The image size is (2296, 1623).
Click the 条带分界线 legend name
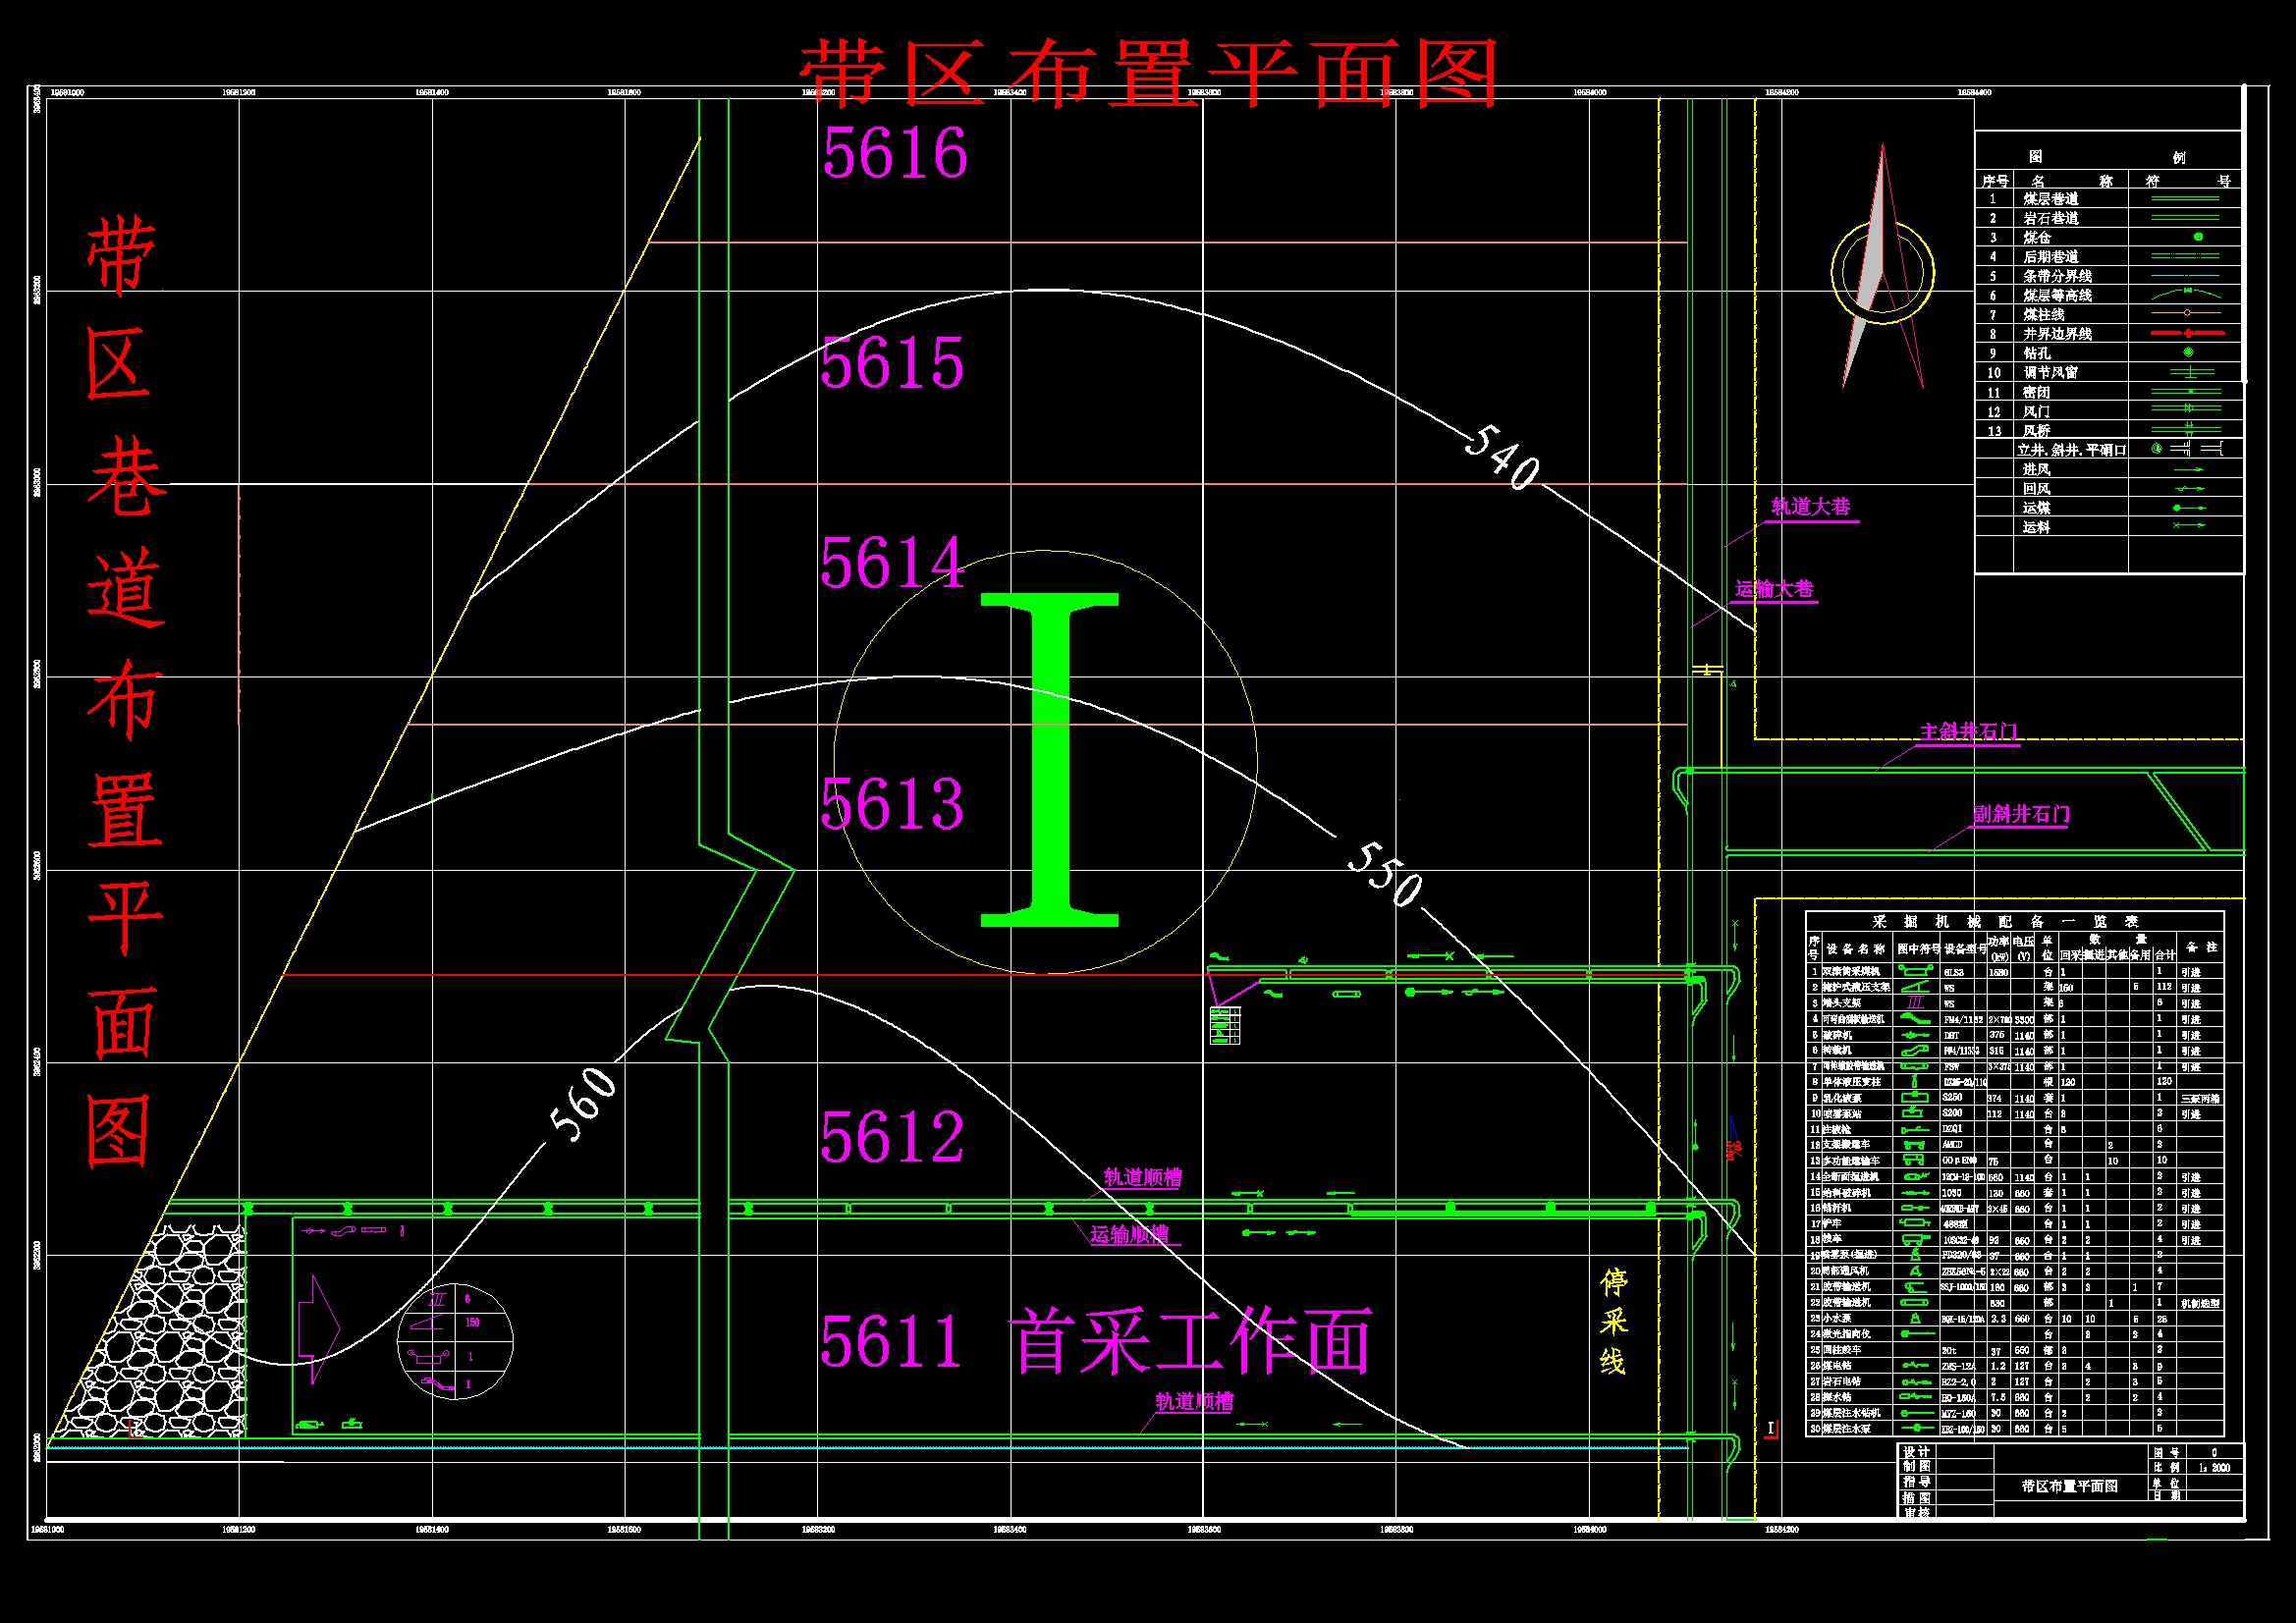pos(2058,276)
